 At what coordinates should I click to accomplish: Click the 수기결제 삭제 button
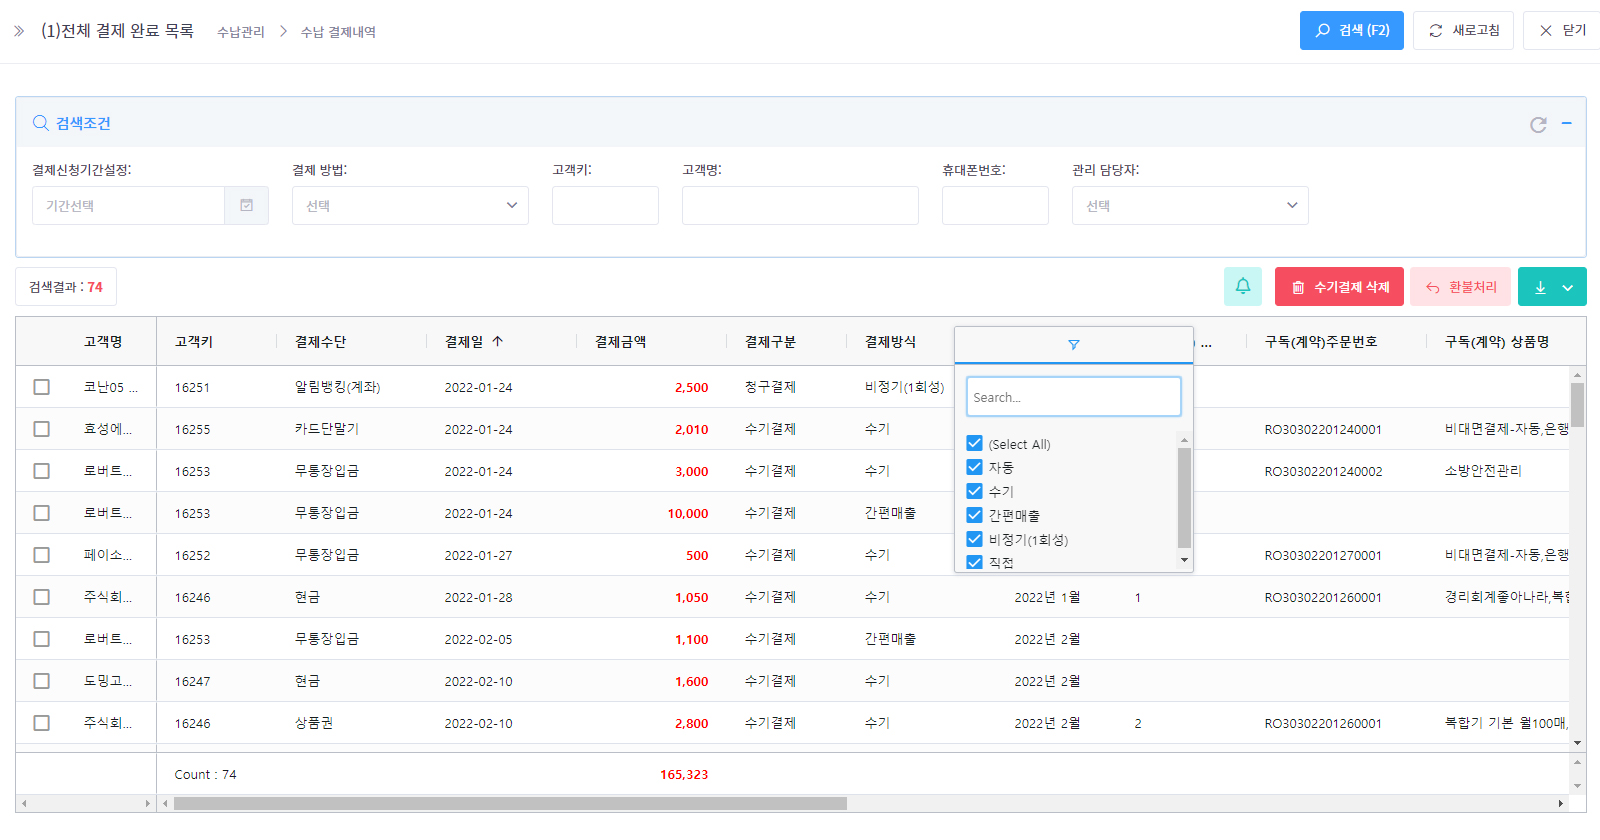point(1339,287)
